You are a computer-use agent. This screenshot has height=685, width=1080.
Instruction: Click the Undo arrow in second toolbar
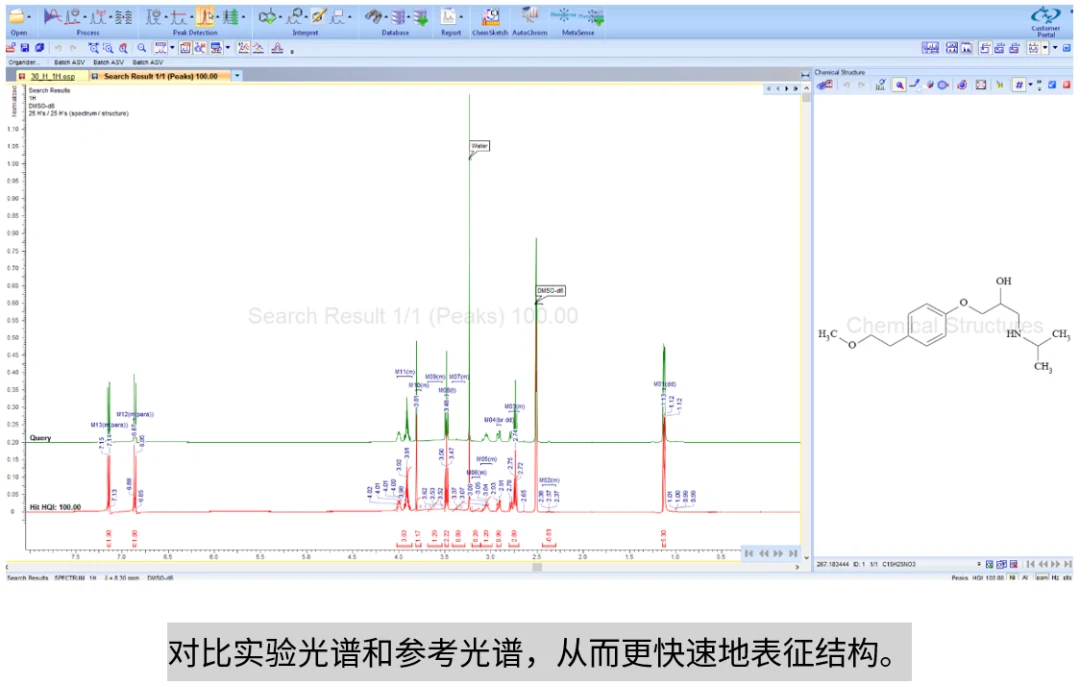point(58,48)
